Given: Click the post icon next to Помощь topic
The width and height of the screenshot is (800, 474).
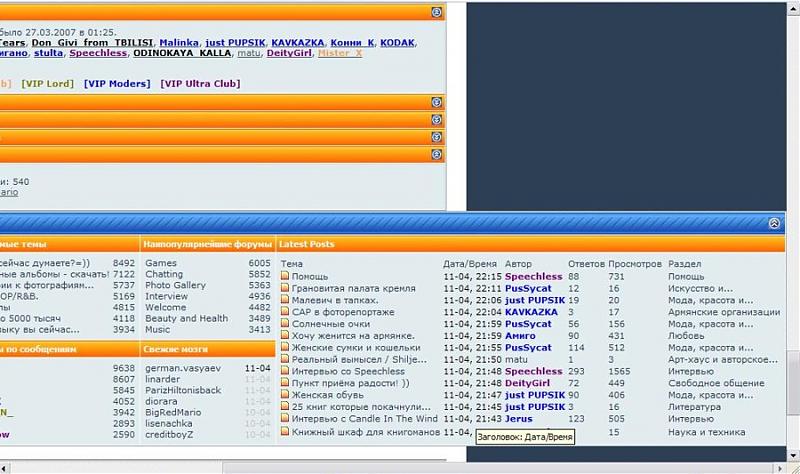Looking at the screenshot, I should click(285, 276).
